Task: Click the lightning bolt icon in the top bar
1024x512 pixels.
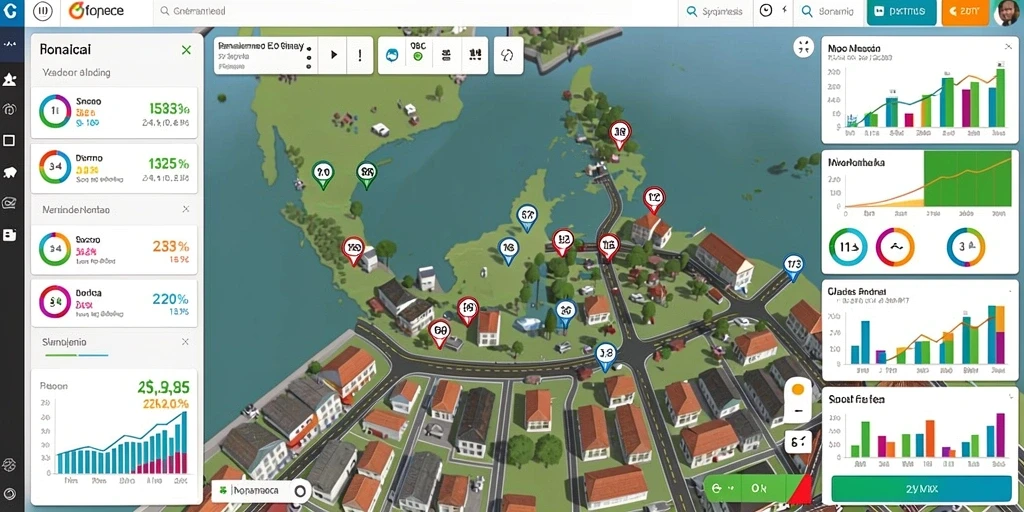Action: tap(784, 11)
